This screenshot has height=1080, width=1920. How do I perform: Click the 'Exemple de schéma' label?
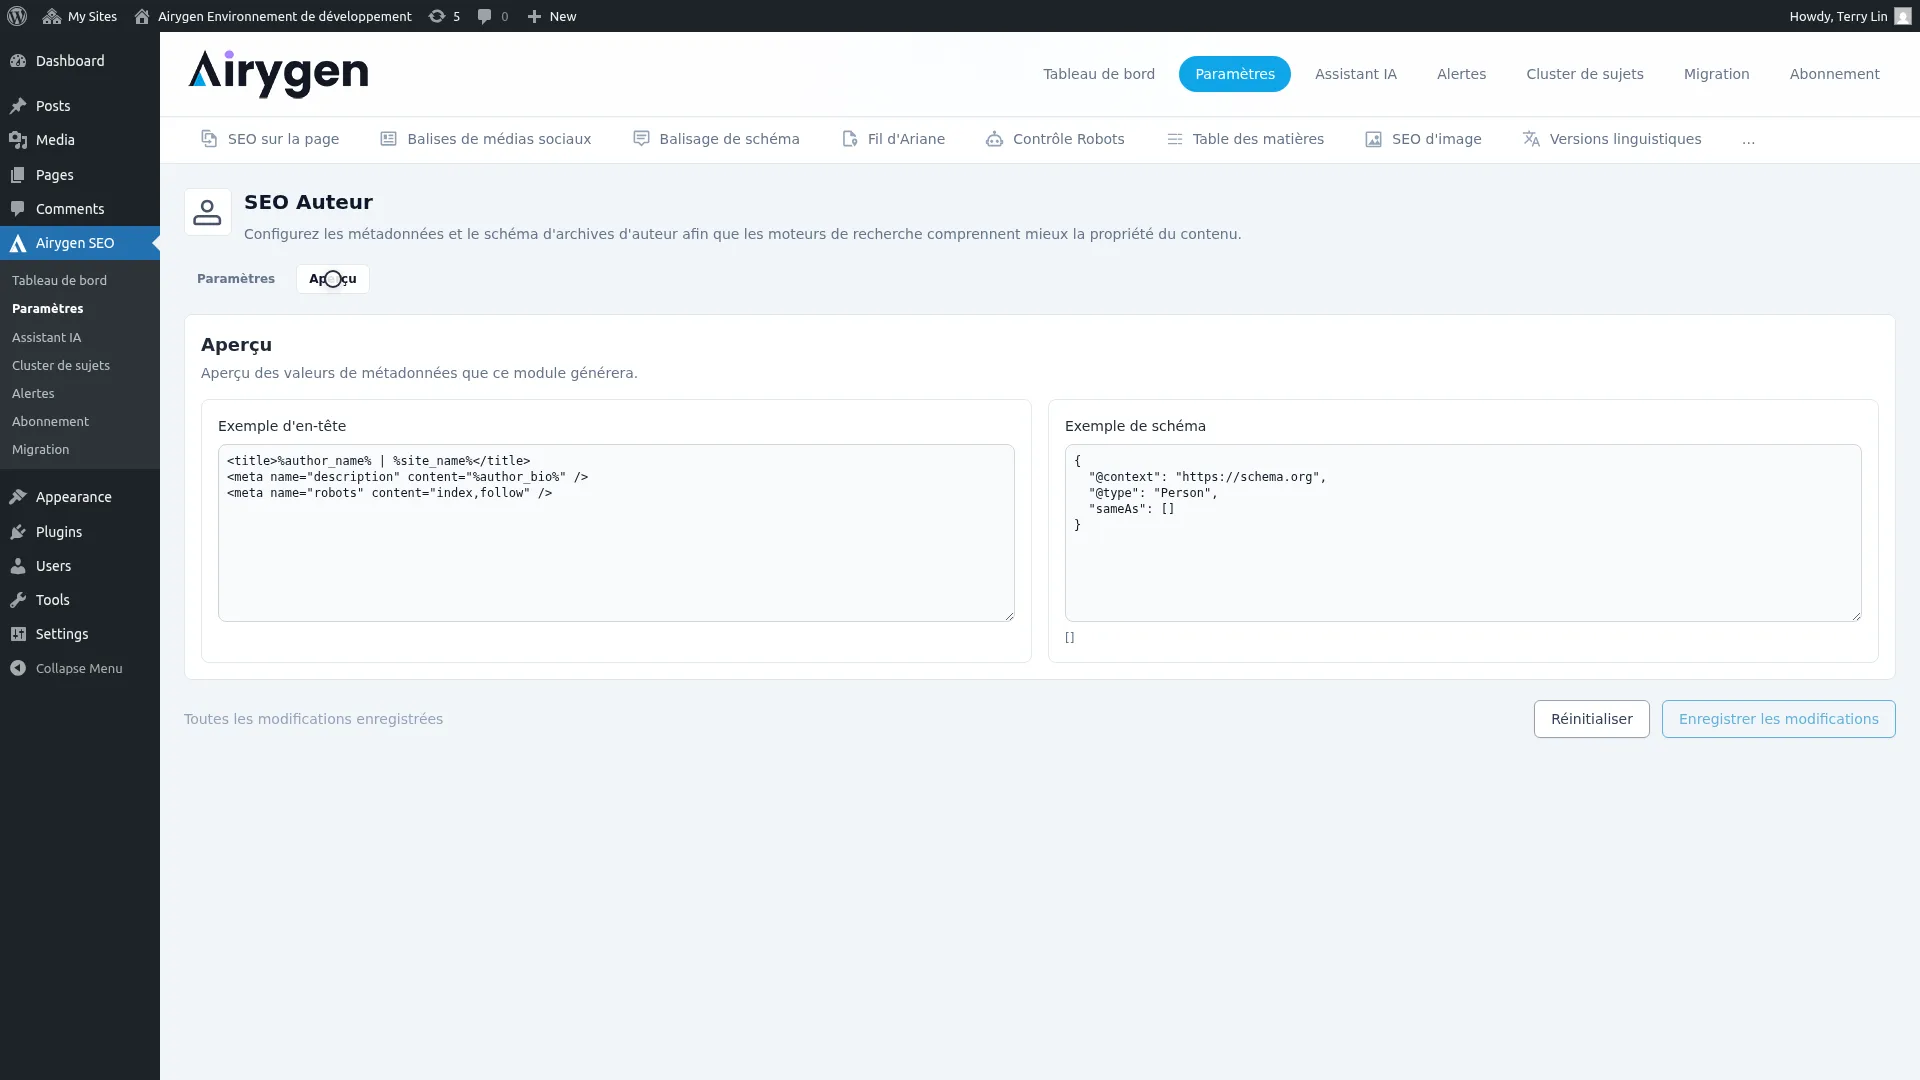pyautogui.click(x=1135, y=426)
